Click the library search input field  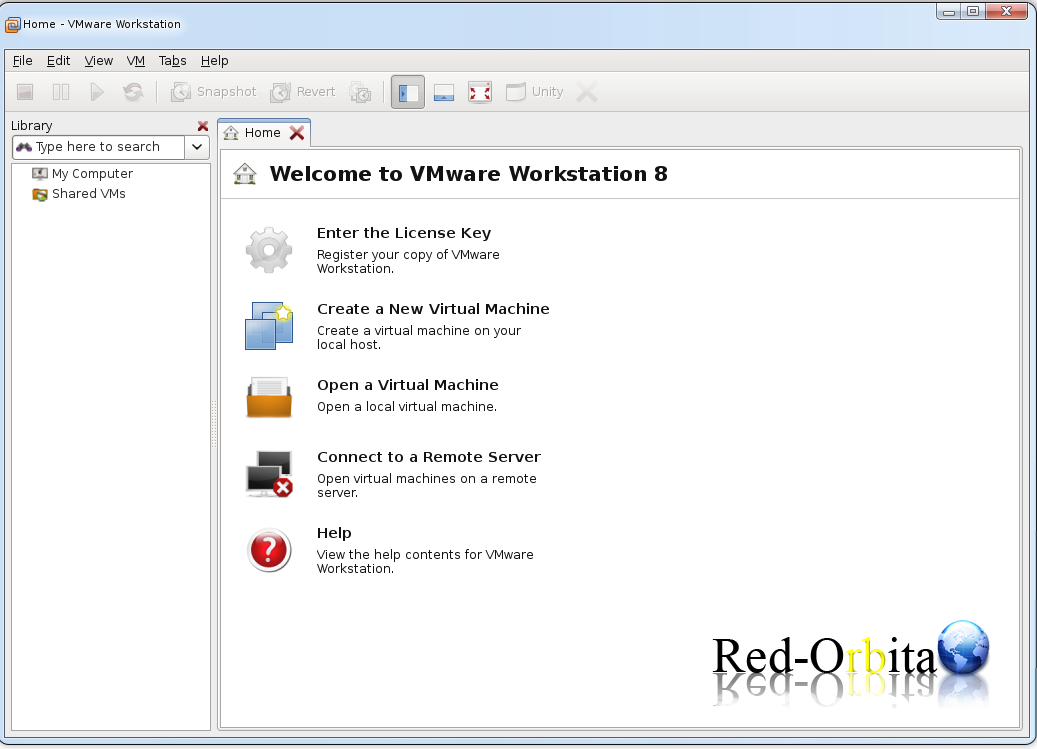tap(99, 147)
